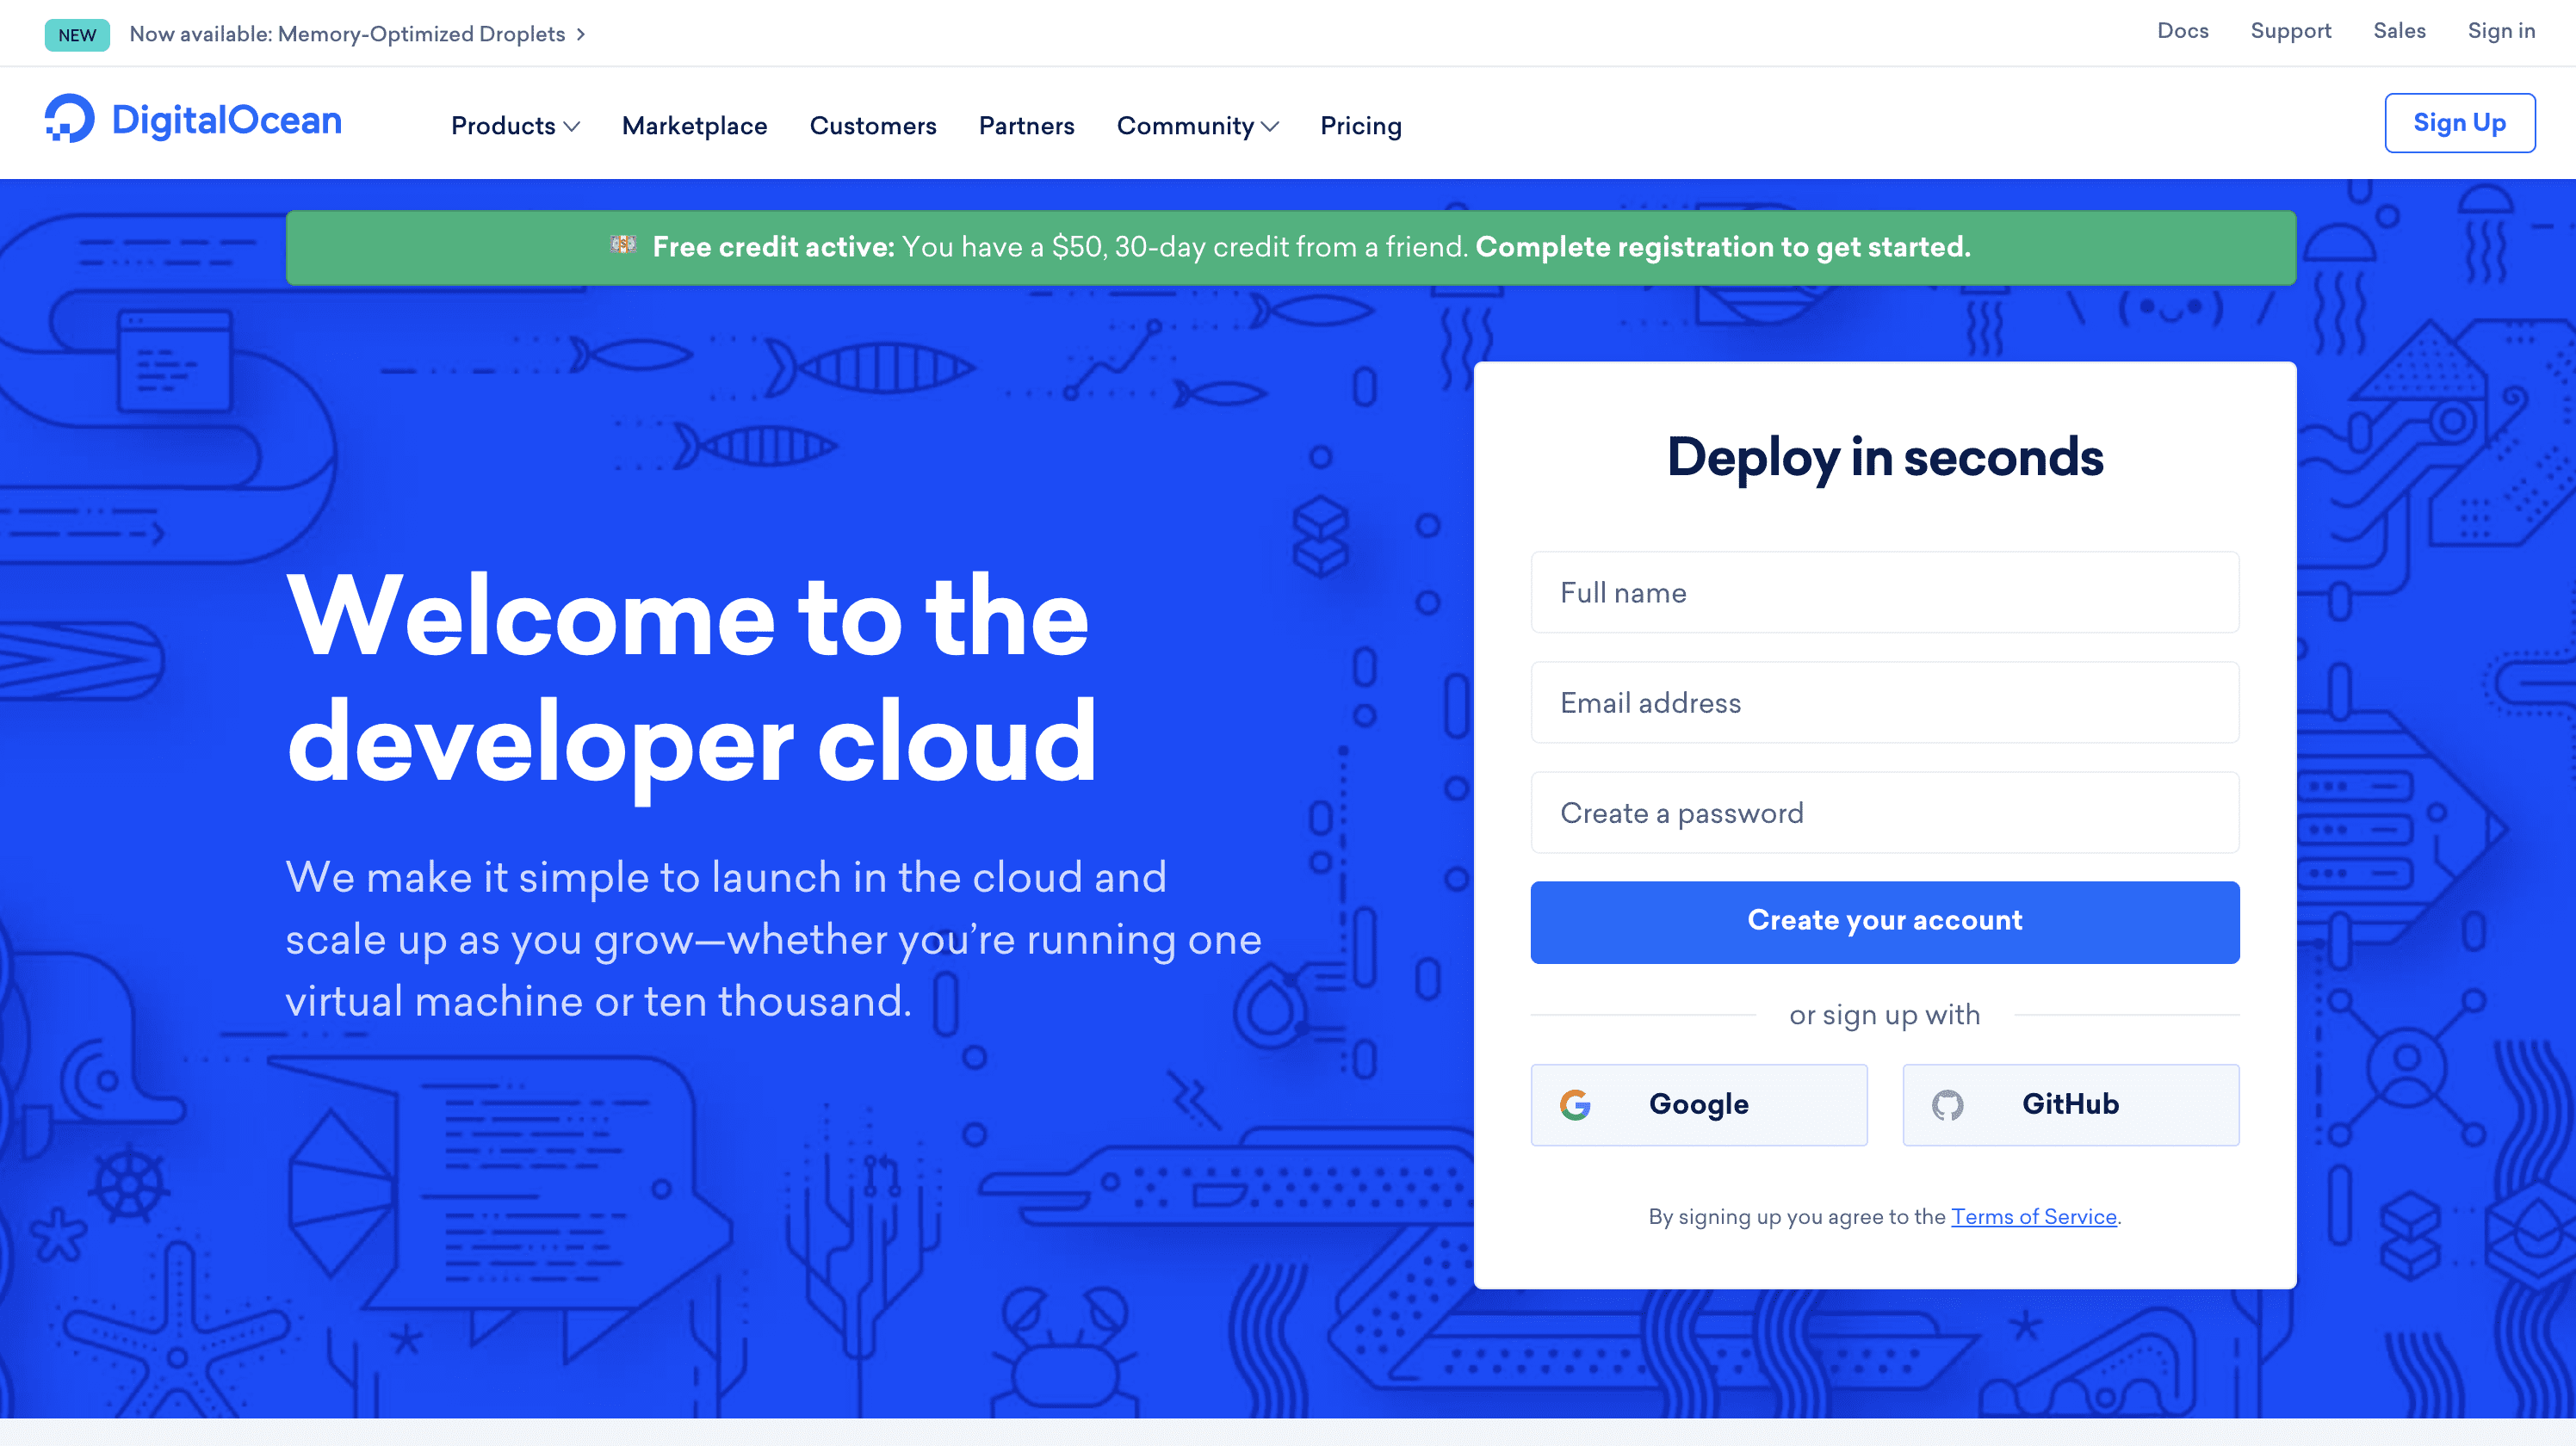Open the Marketplace page
This screenshot has width=2576, height=1446.
[x=694, y=126]
